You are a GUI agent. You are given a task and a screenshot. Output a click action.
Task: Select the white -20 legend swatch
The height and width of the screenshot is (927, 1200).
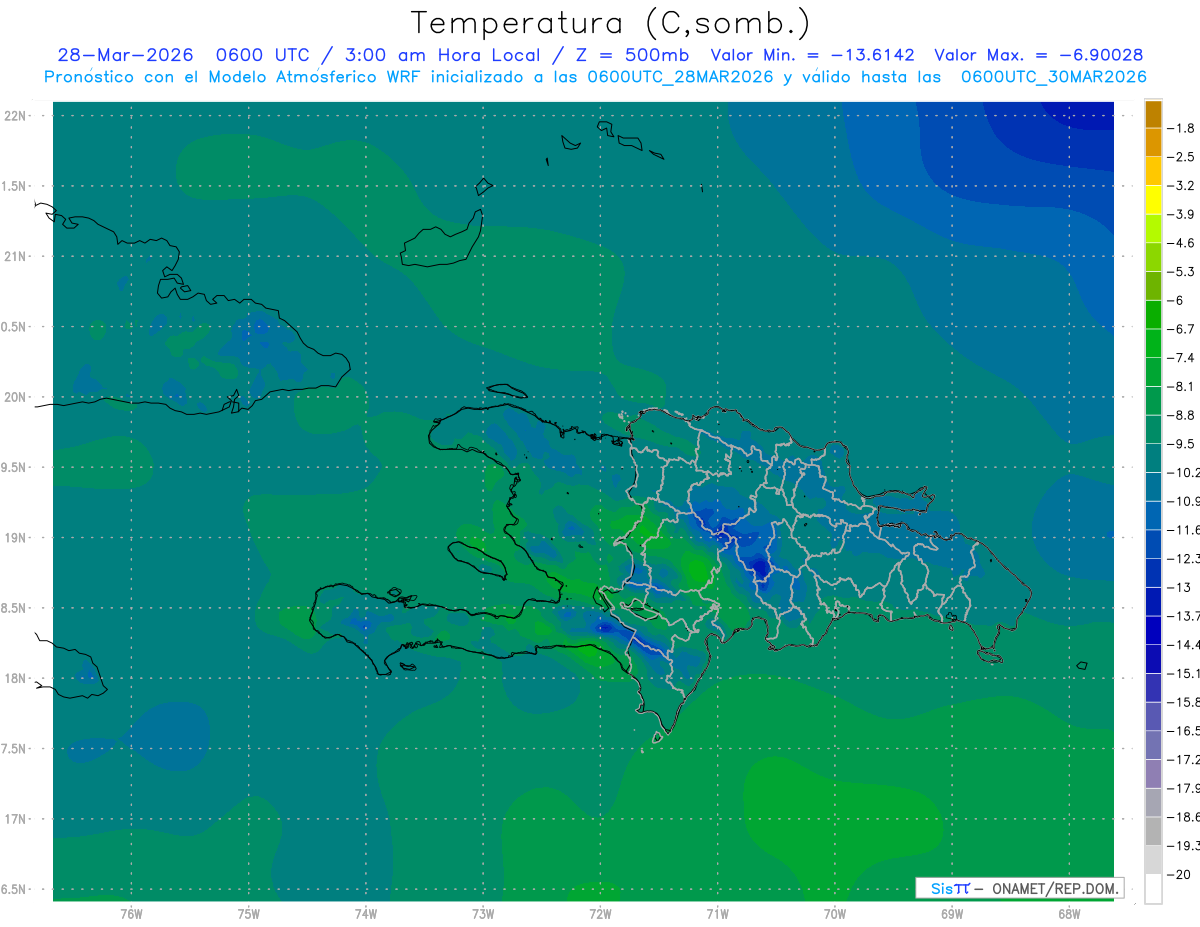point(1153,889)
